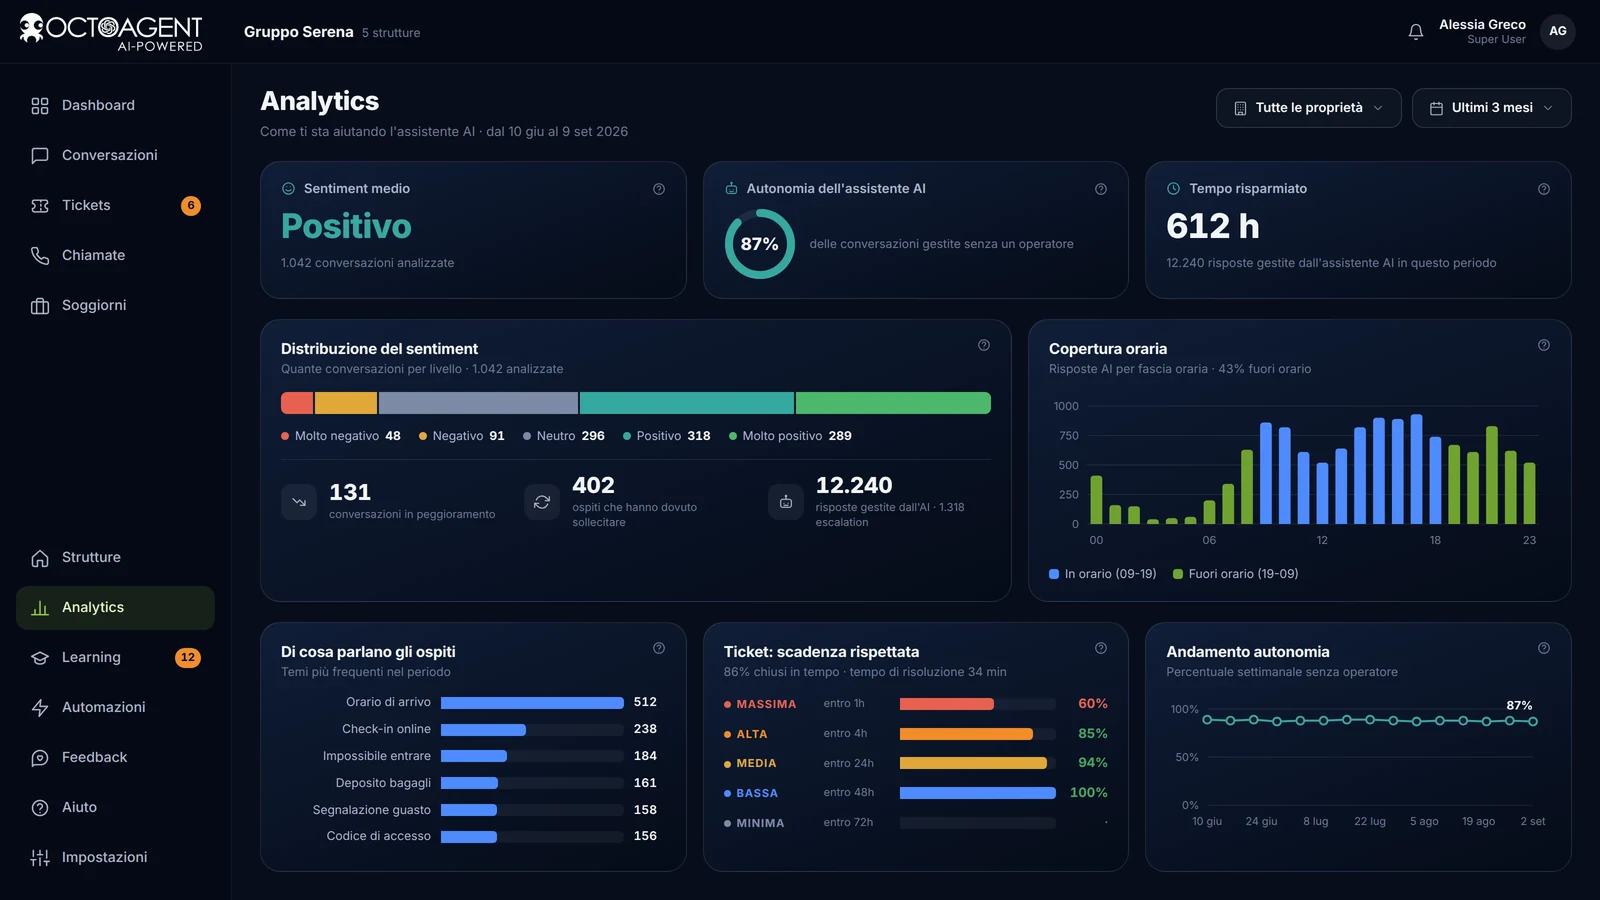Open Chiamate in sidebar
This screenshot has width=1600, height=900.
pos(115,256)
